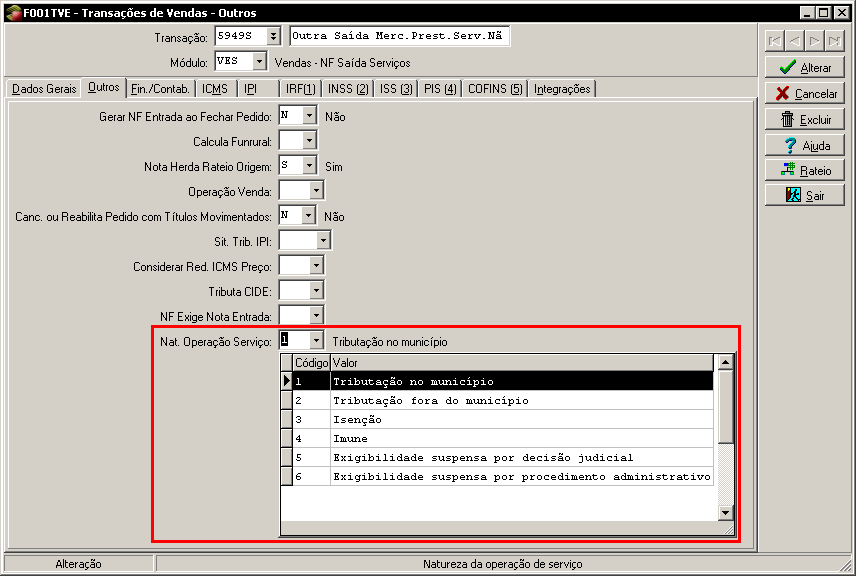Switch to Dados Gerais tab
This screenshot has width=856, height=576.
[44, 89]
